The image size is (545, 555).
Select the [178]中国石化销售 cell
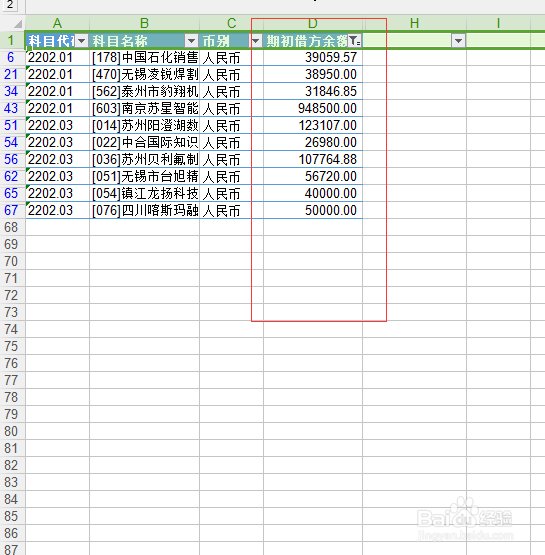[144, 57]
